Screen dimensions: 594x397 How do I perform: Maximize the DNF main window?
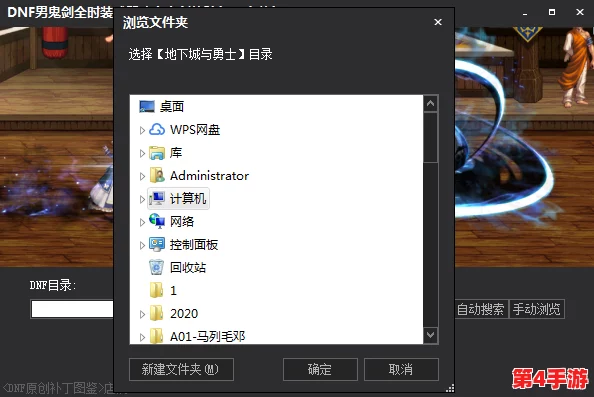tap(552, 12)
